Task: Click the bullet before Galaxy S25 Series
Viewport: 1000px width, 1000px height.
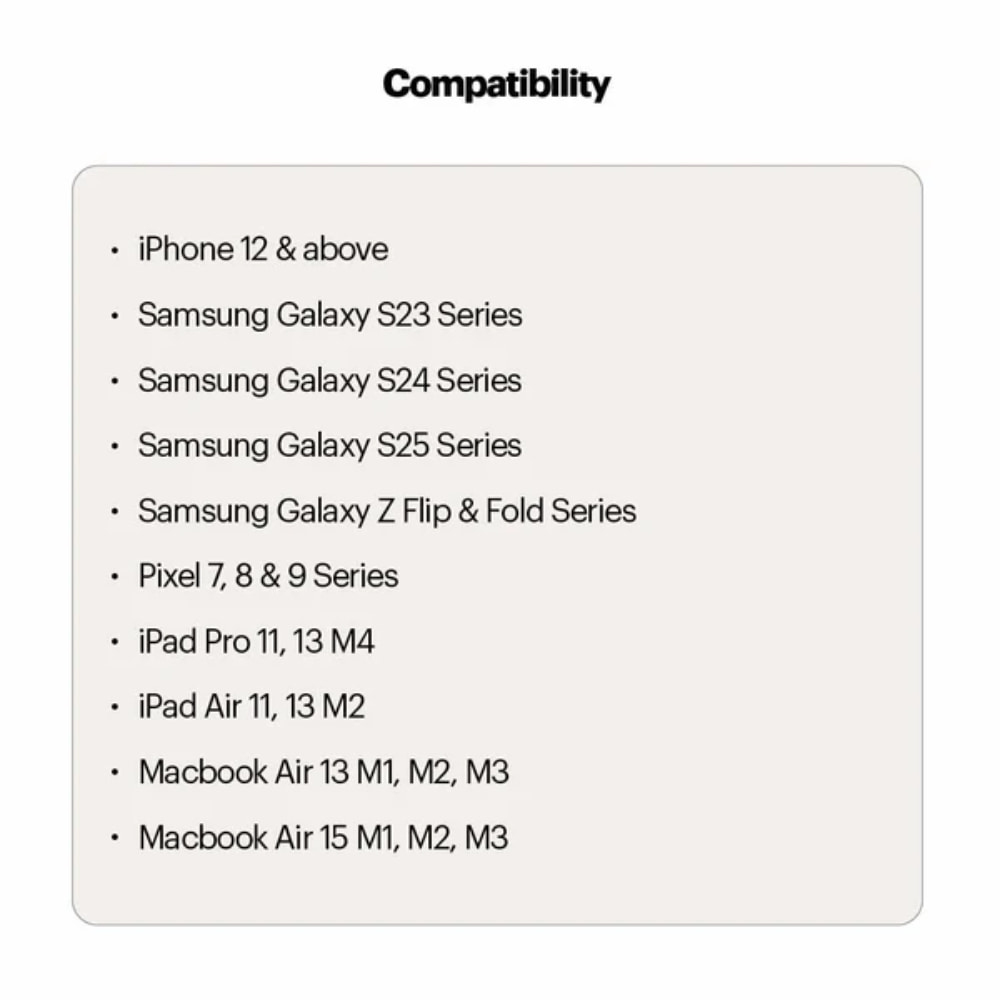Action: tap(115, 446)
